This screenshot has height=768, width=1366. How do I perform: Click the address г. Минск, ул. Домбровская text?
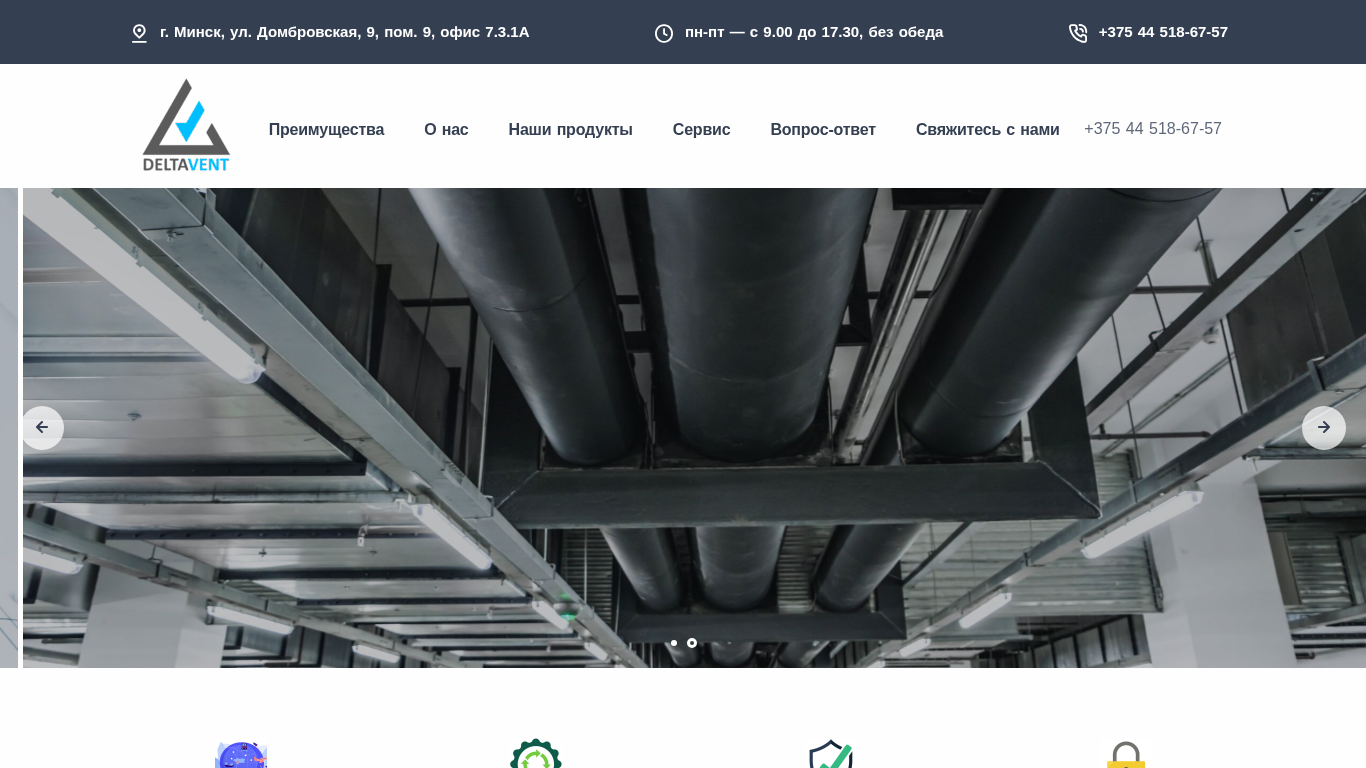[344, 32]
